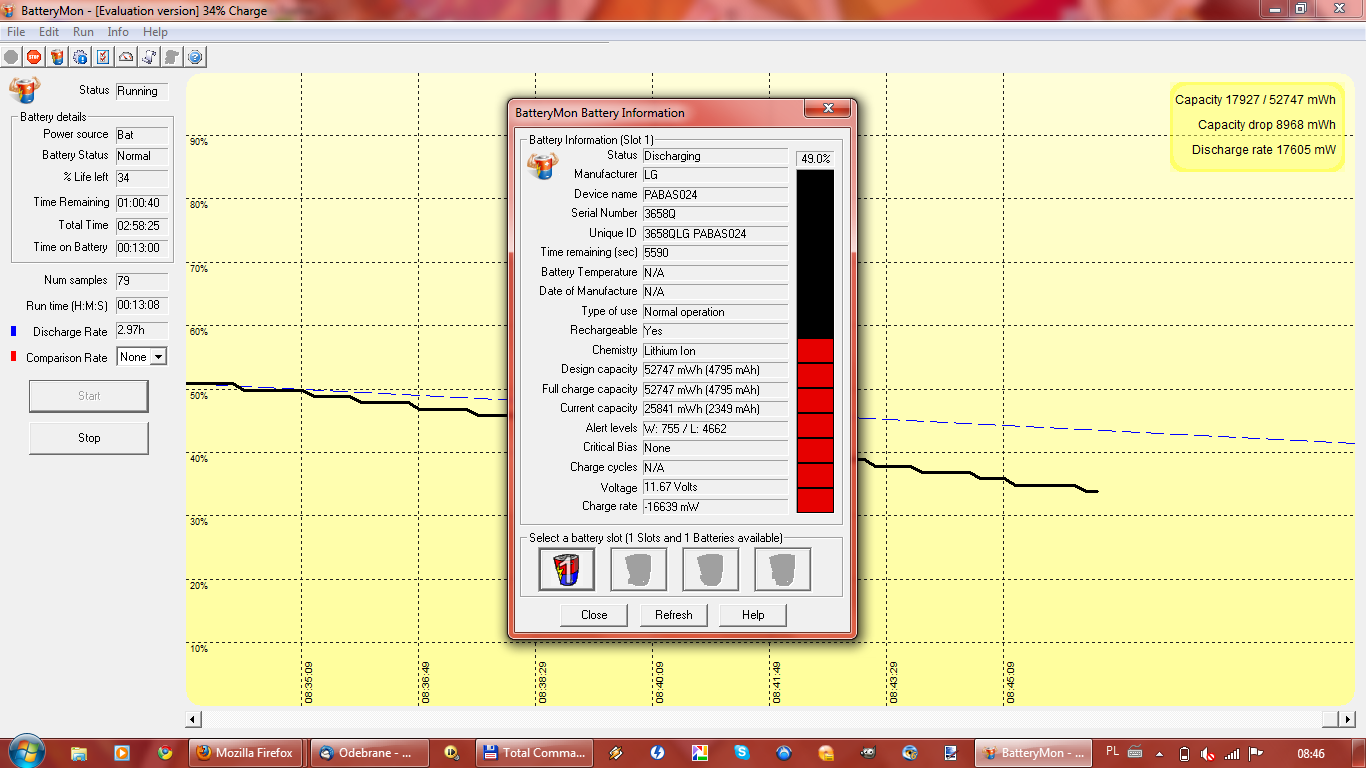Image resolution: width=1366 pixels, height=768 pixels.
Task: Click the Start button in the left panel
Action: tap(89, 396)
